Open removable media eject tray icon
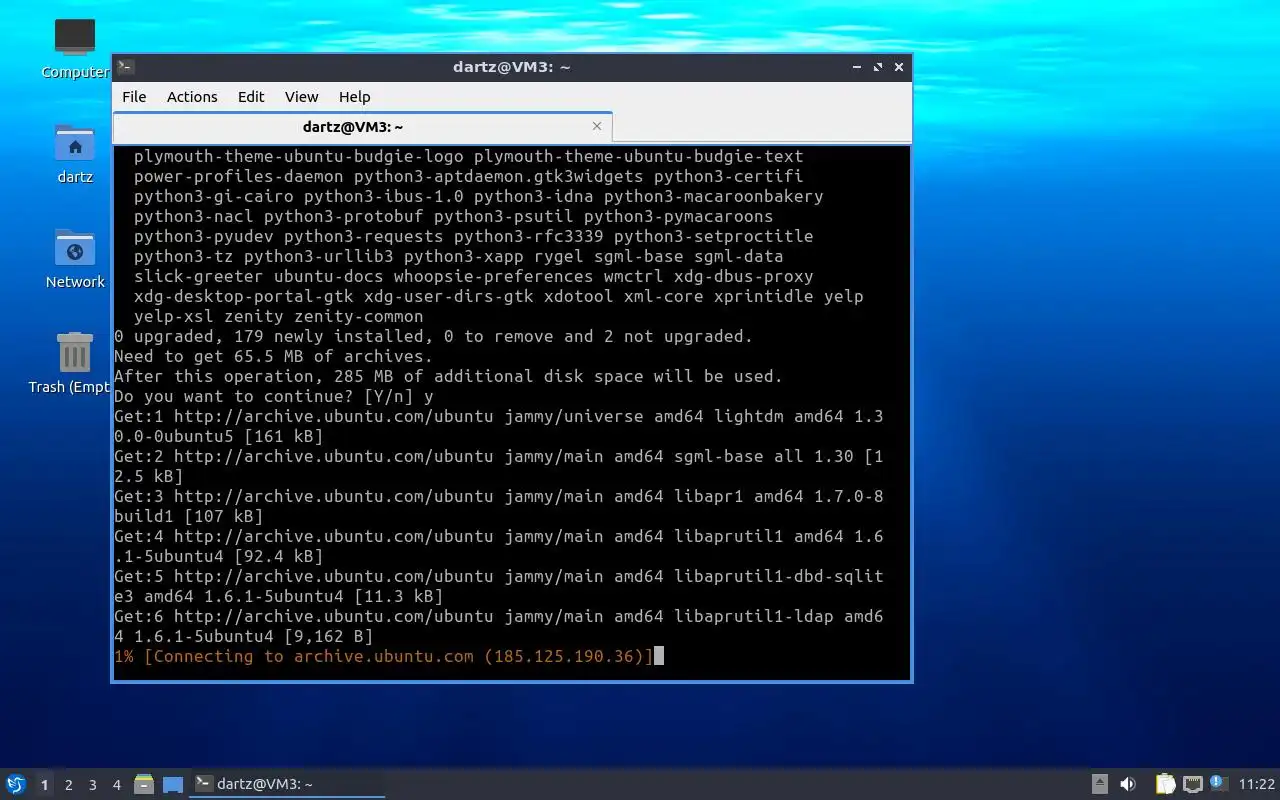This screenshot has width=1280, height=800. click(1099, 785)
